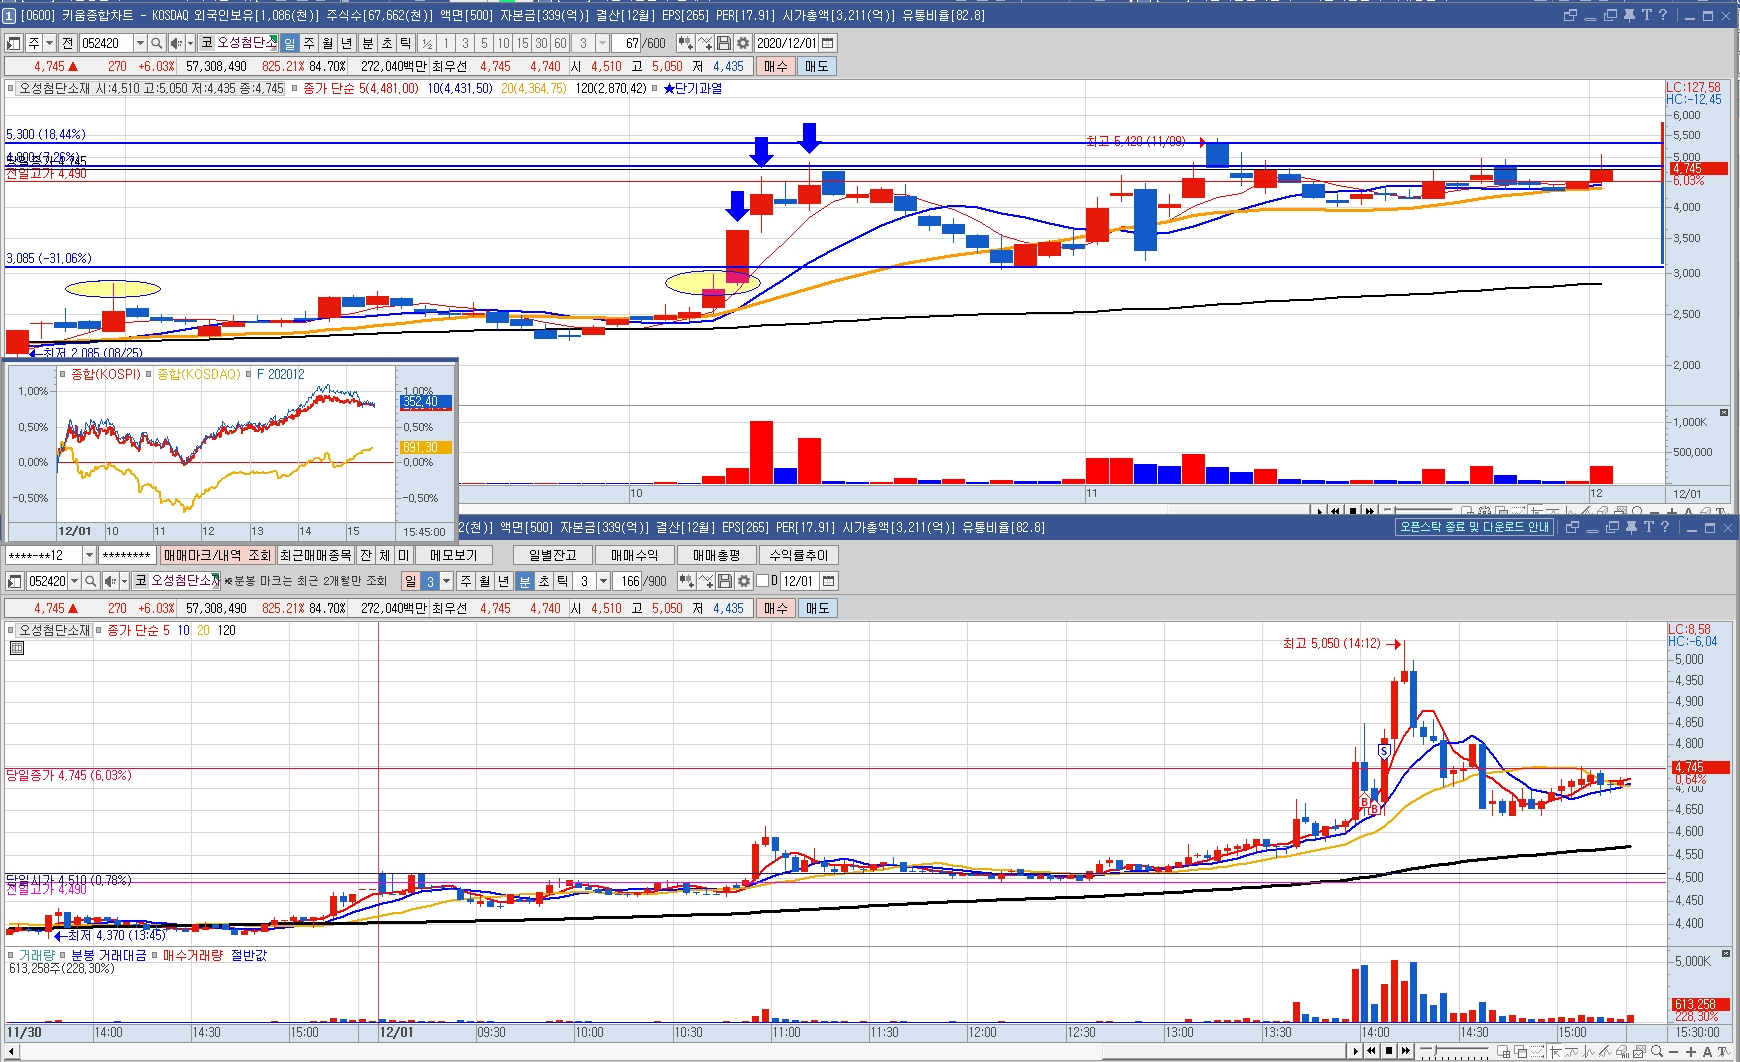Click the help question mark in lower window title bar
Screen dimensions: 1740x1062
click(1665, 527)
